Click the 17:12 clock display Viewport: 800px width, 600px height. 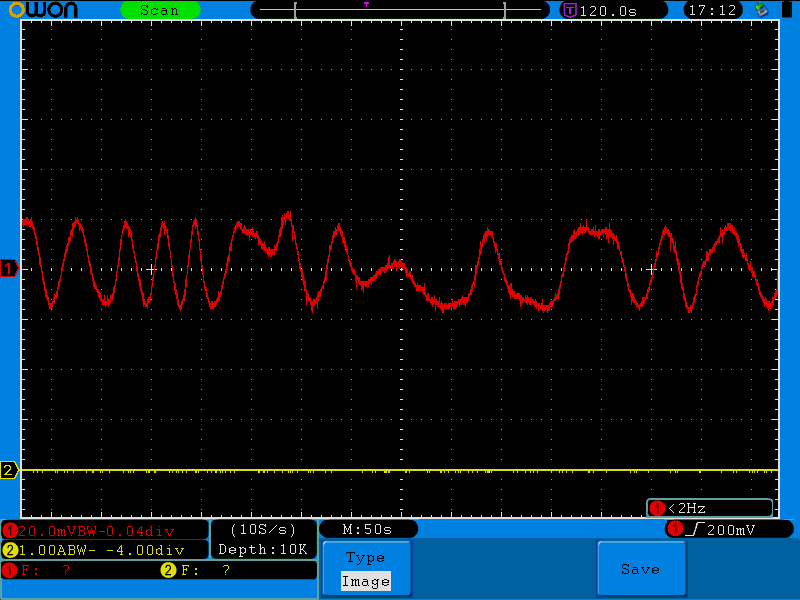(x=713, y=10)
